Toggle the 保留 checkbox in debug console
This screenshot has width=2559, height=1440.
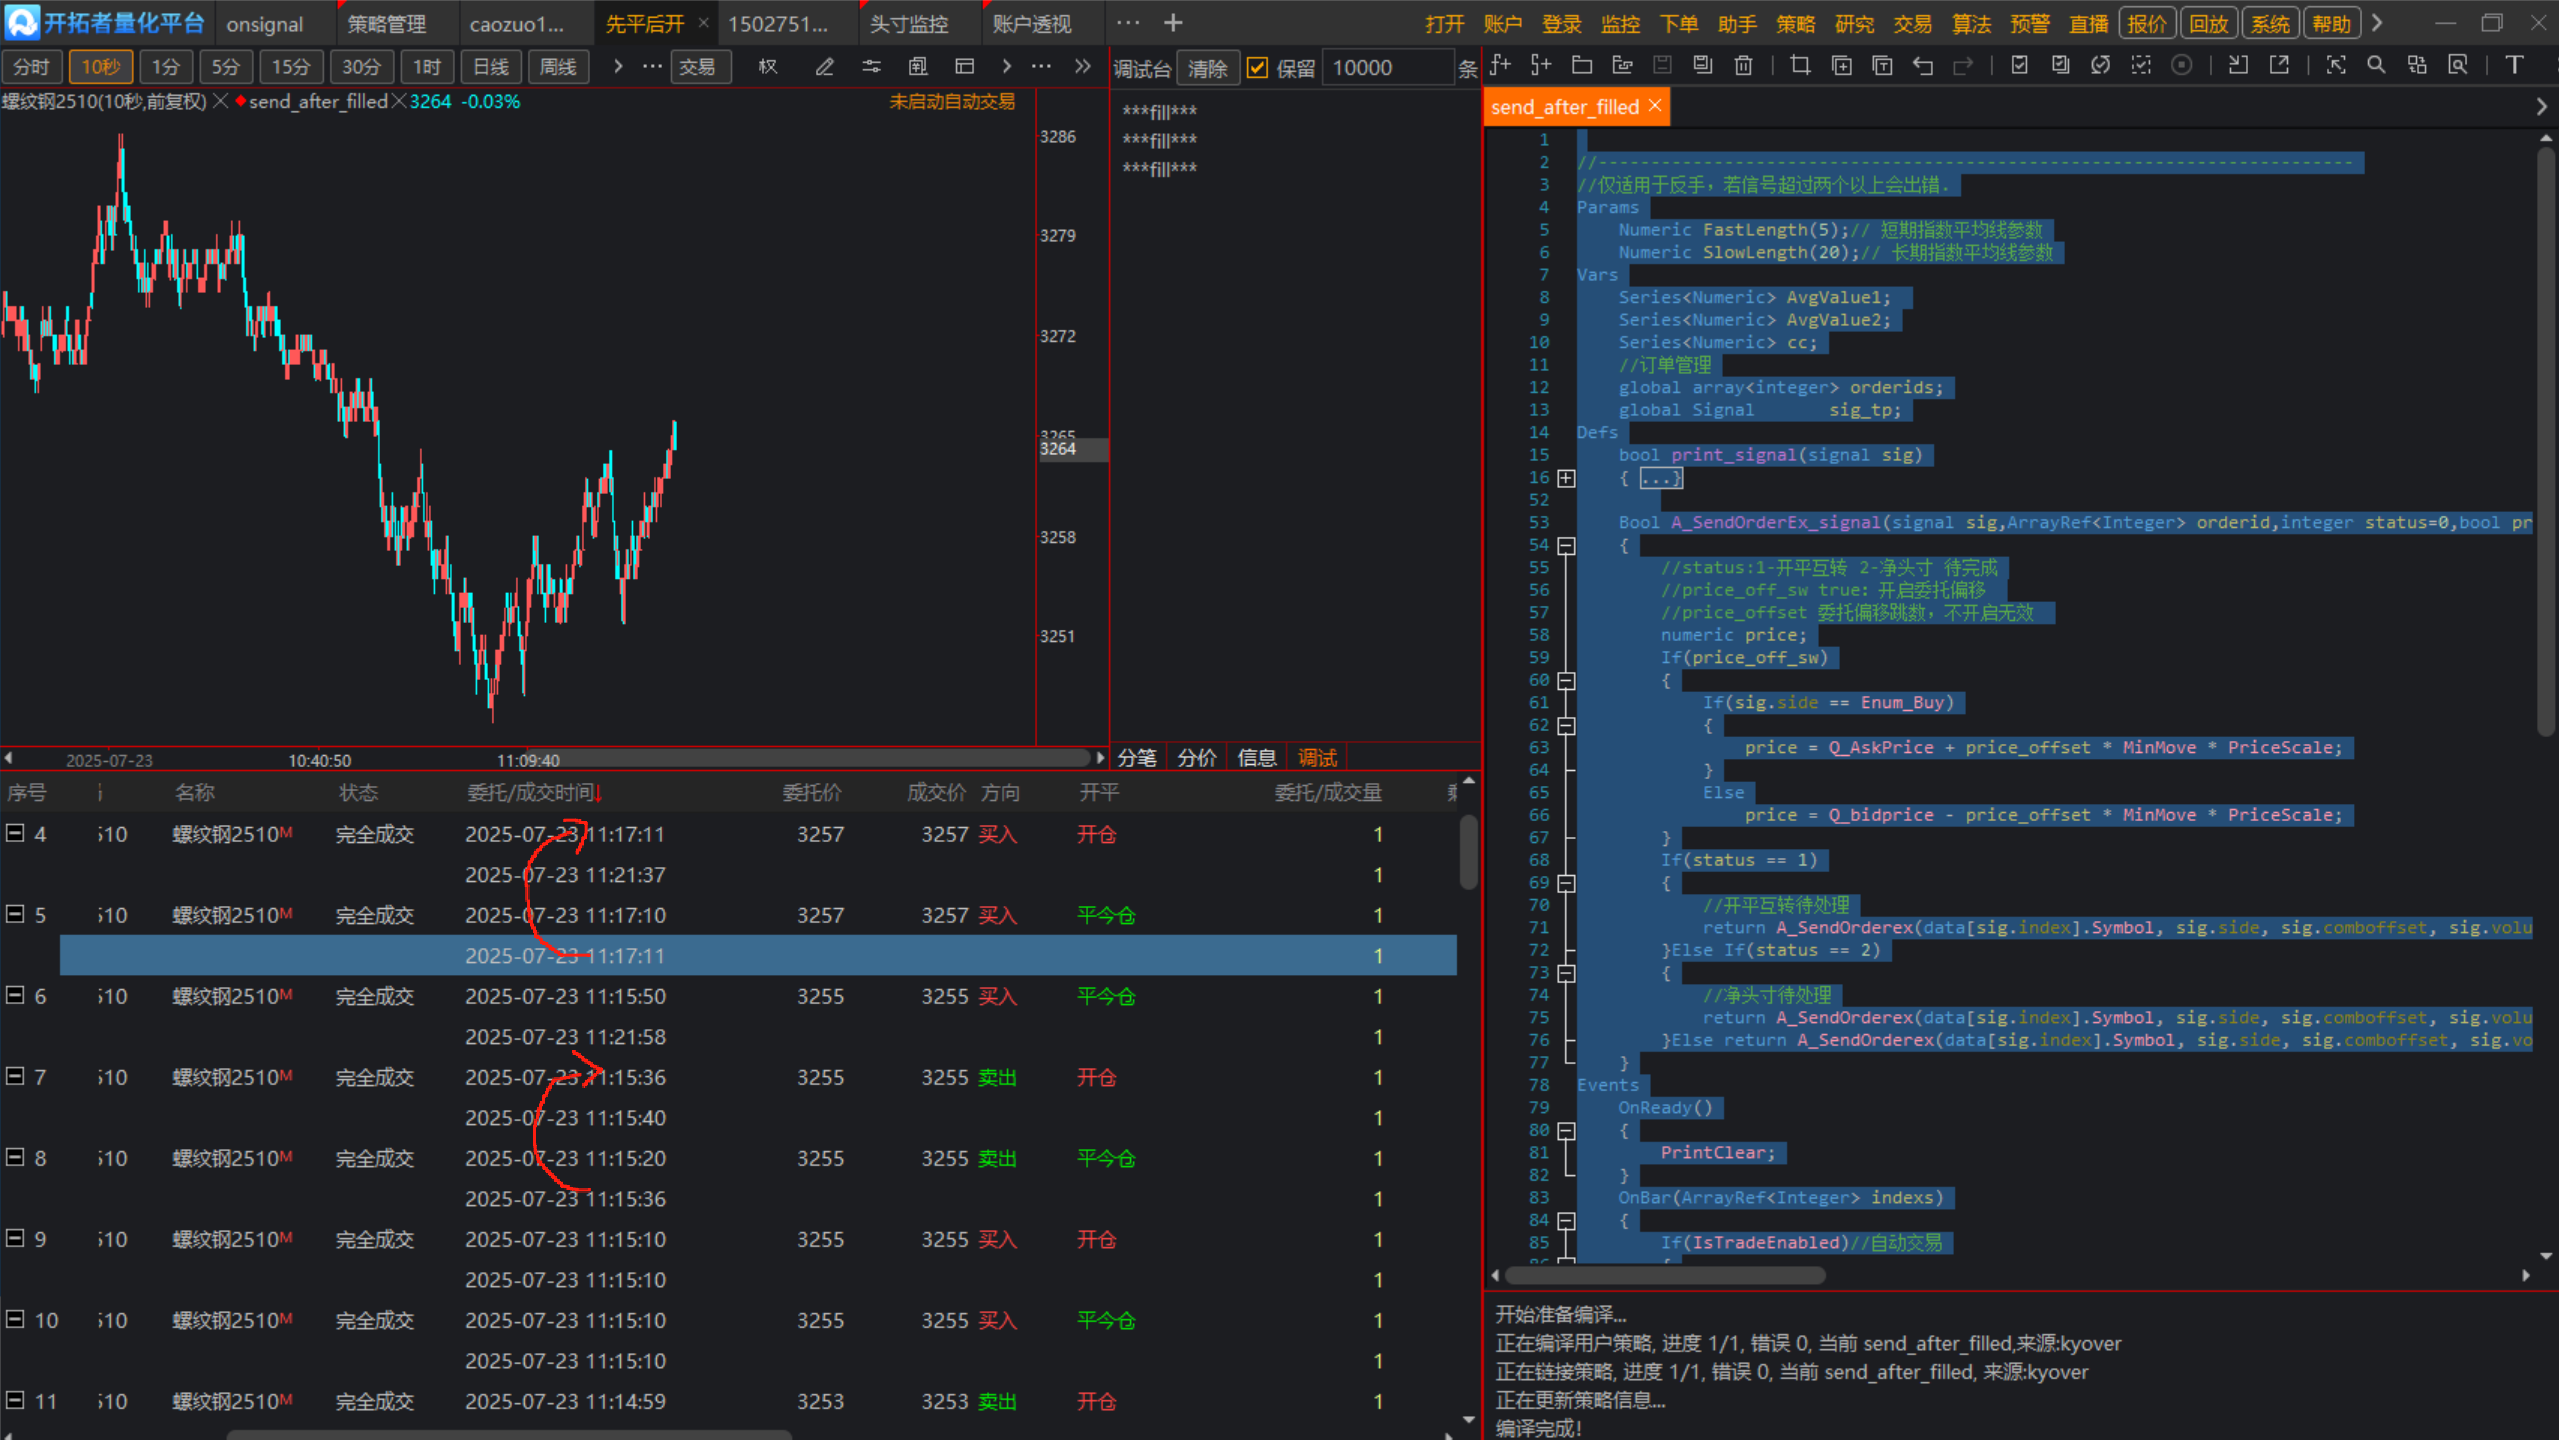pos(1257,68)
